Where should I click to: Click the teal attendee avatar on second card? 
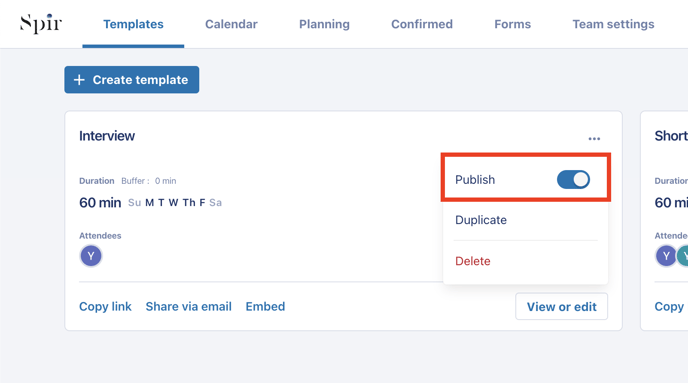tap(682, 256)
